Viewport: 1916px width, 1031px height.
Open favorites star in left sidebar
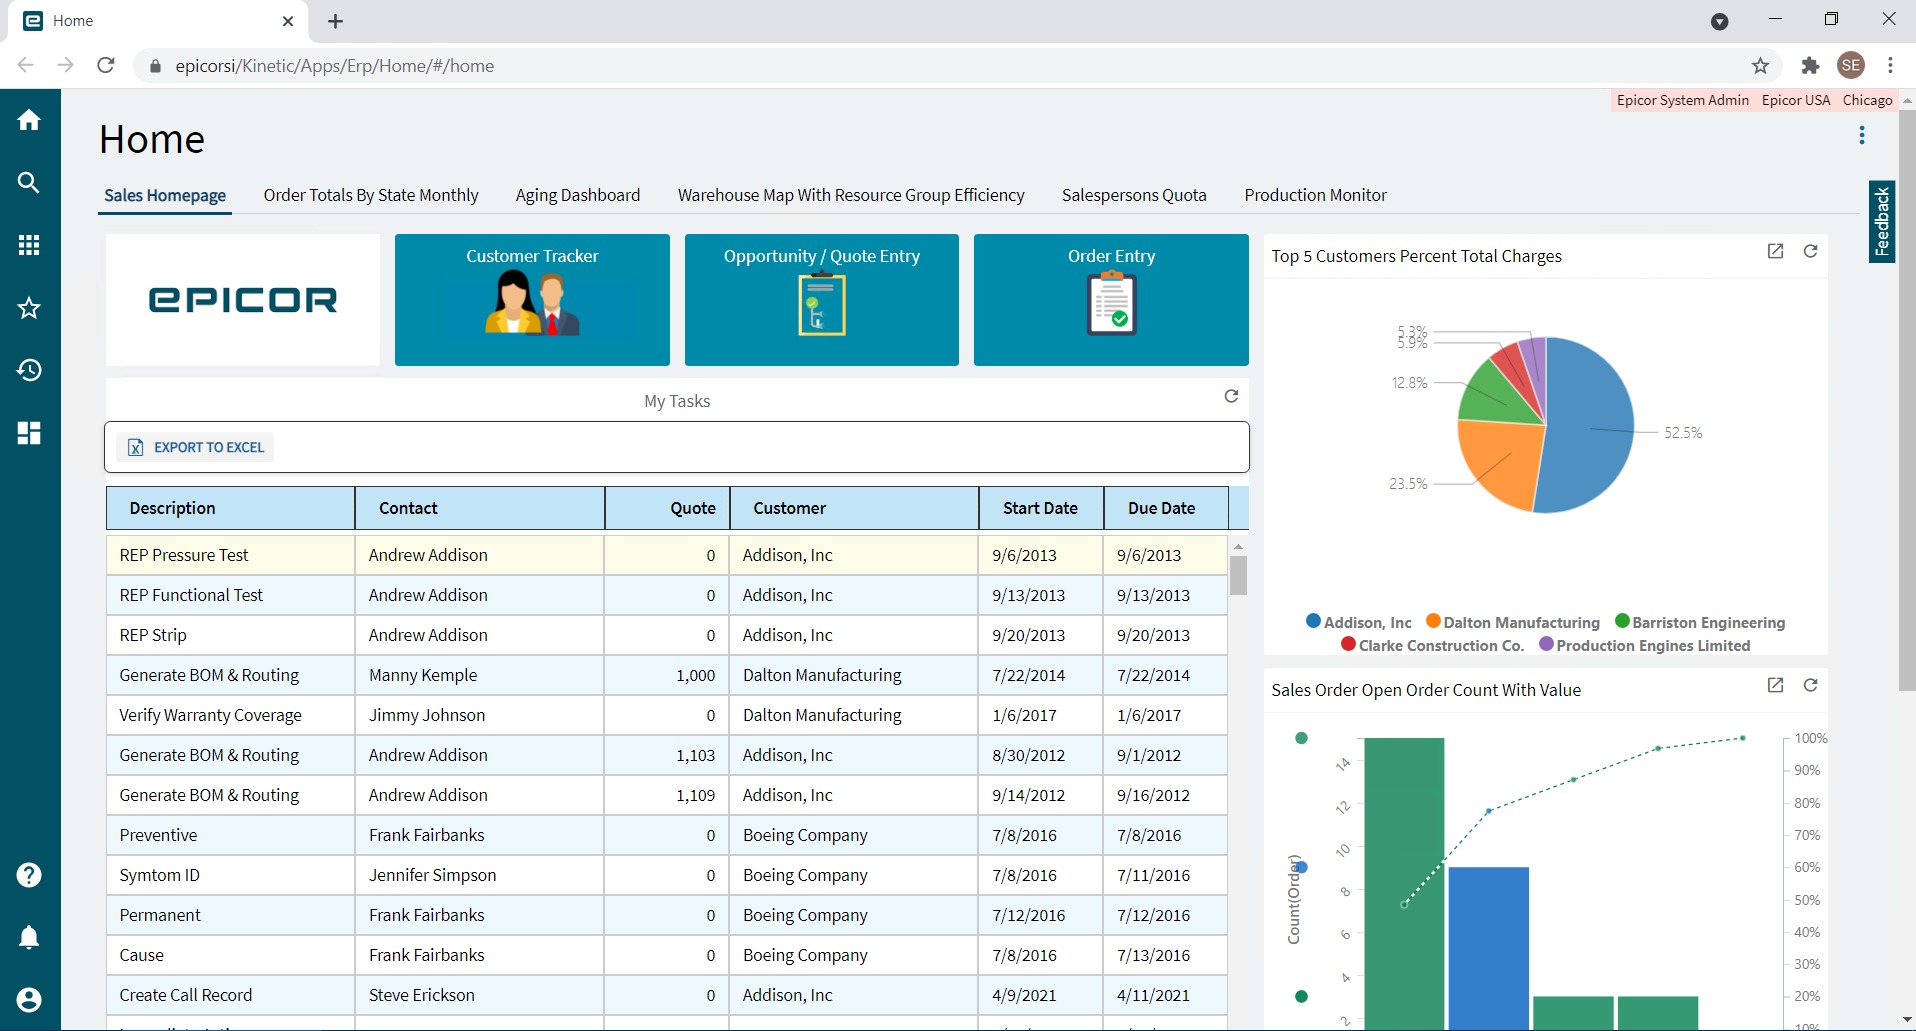tap(29, 308)
